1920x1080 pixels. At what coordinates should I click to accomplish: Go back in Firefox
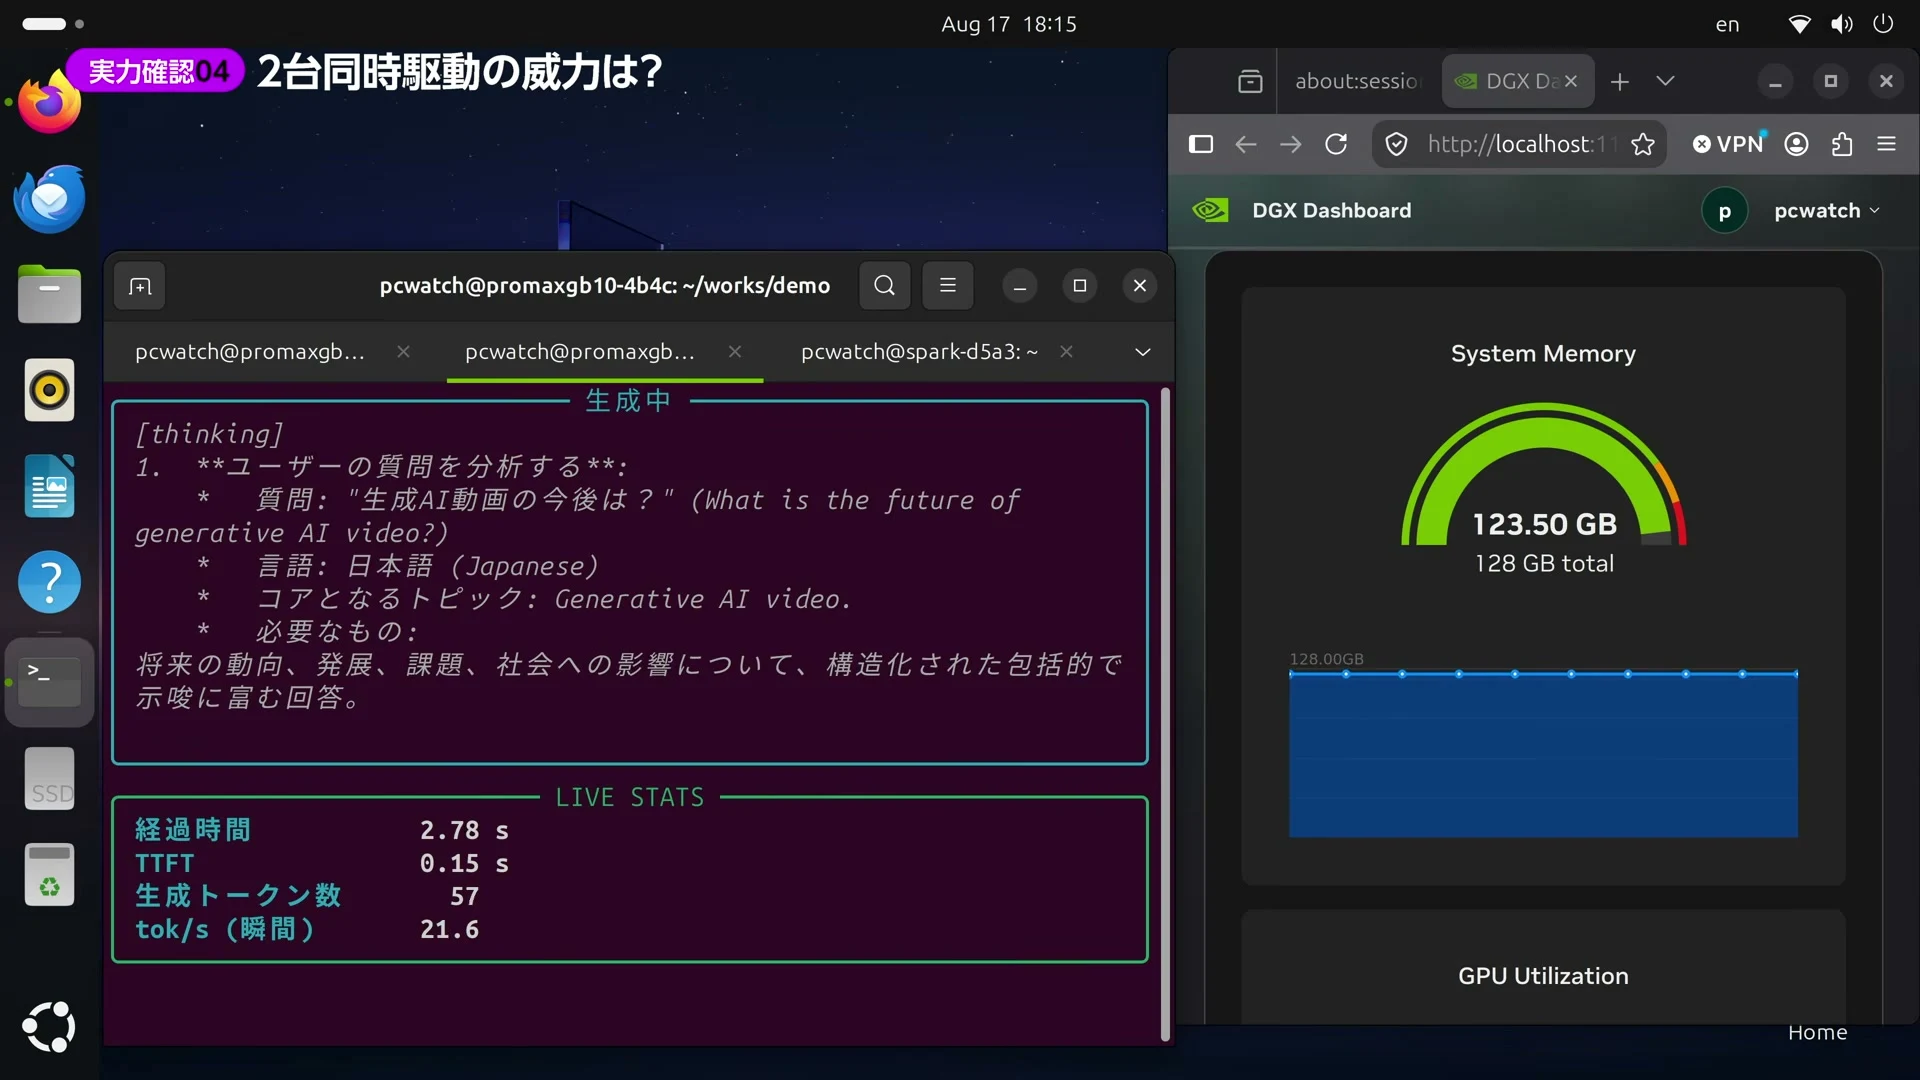point(1245,144)
